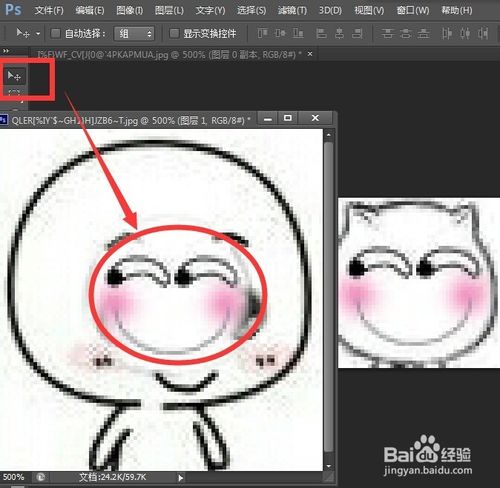Click the align vertical centers icon
Image resolution: width=500 pixels, height=488 pixels.
280,33
